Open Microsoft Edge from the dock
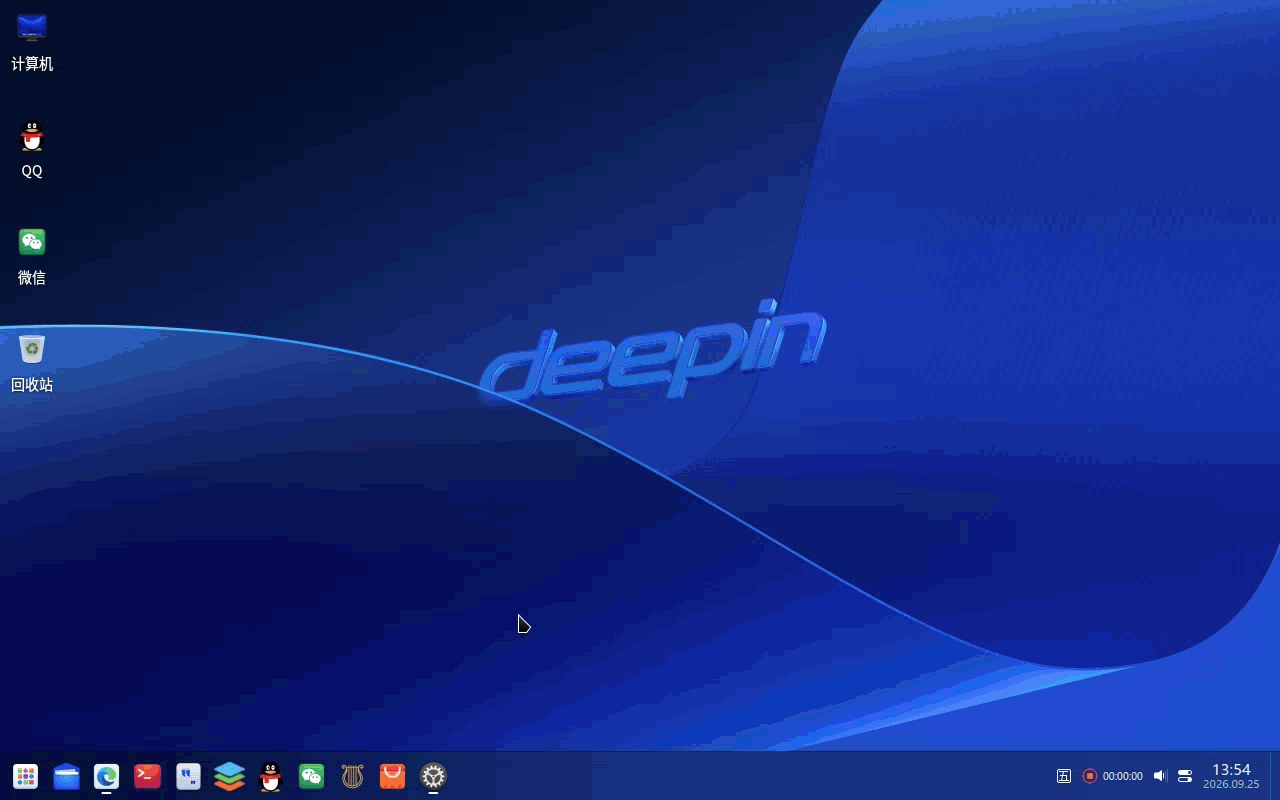 tap(107, 776)
